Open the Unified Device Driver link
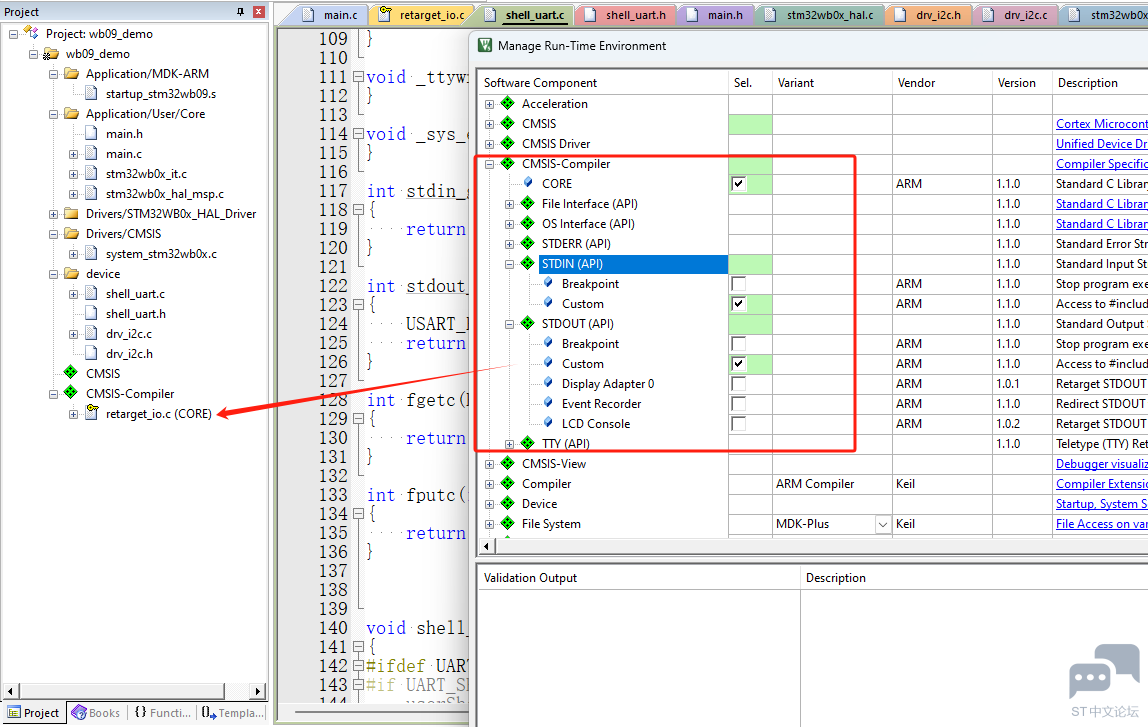The height and width of the screenshot is (727, 1148). (x=1102, y=143)
